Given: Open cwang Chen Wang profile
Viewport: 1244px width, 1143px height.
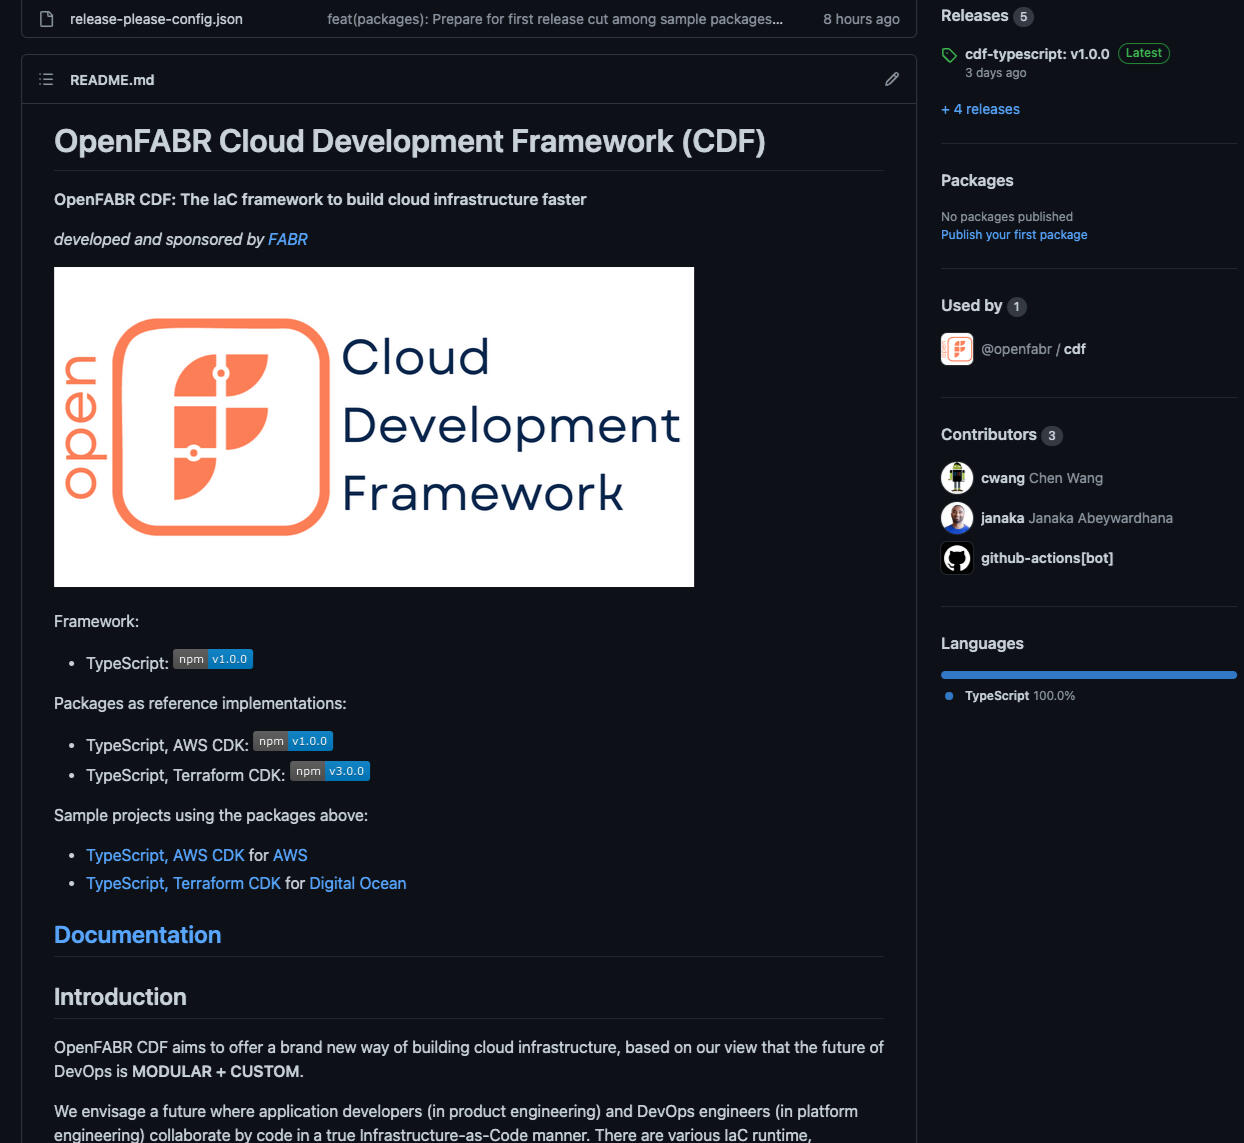Looking at the screenshot, I should (1042, 478).
